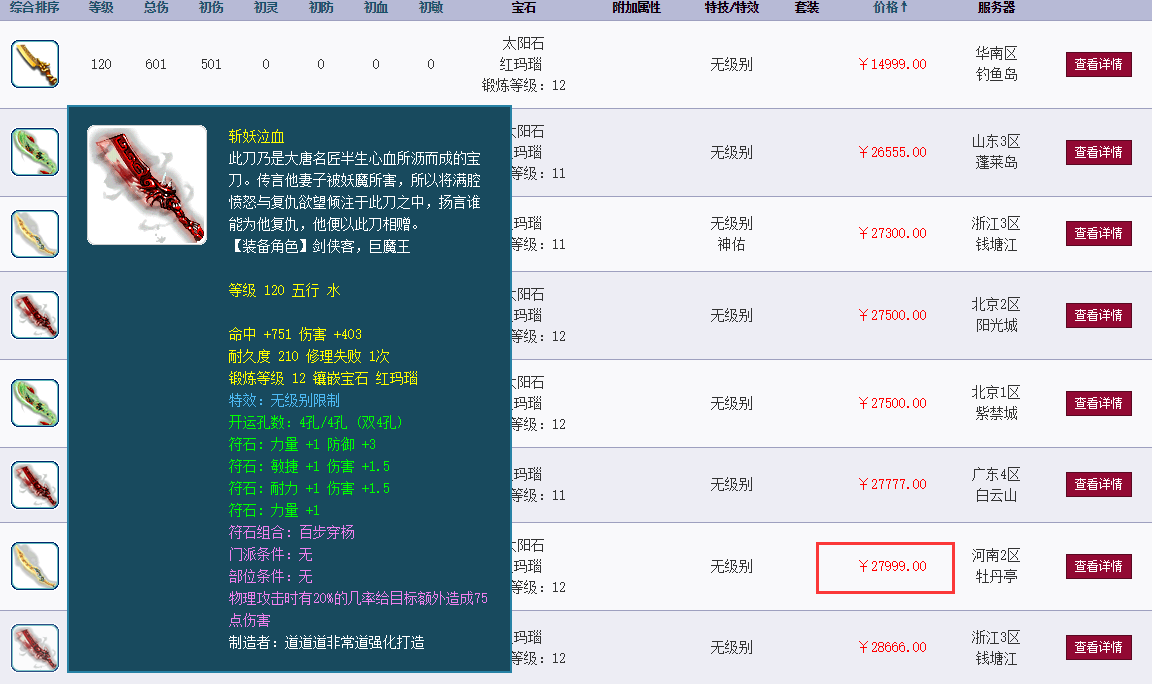Click the 服务器 column header

point(997,8)
